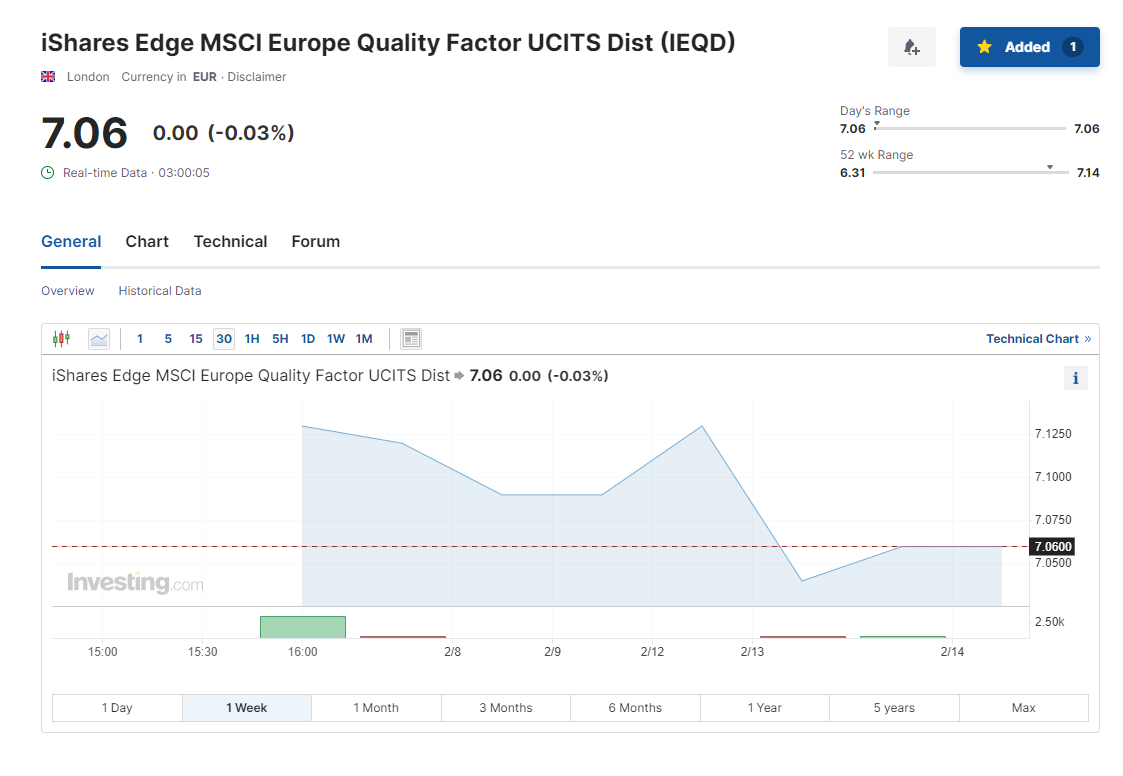Click the large price 7.06
1123x776 pixels.
pos(85,133)
